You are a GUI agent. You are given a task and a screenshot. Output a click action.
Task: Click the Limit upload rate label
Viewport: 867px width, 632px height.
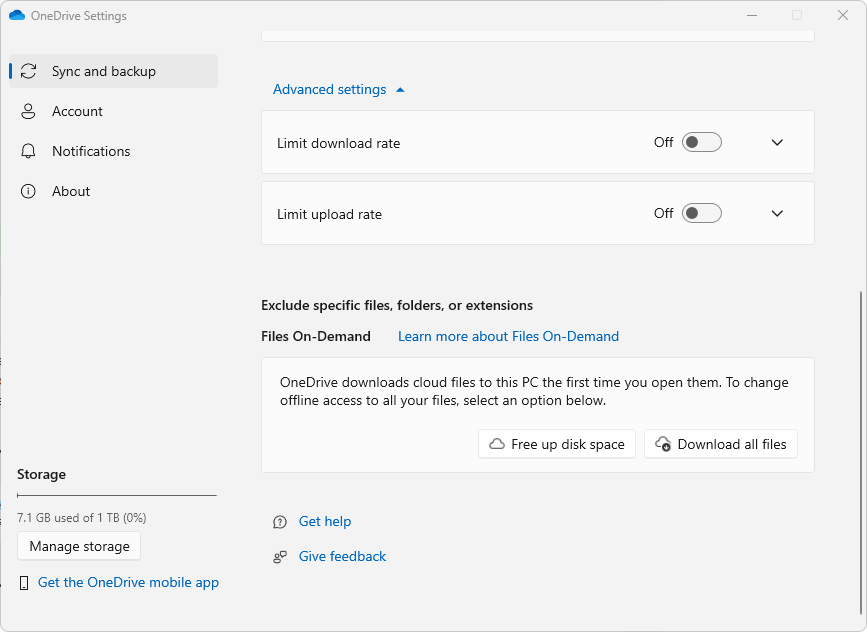click(x=330, y=215)
